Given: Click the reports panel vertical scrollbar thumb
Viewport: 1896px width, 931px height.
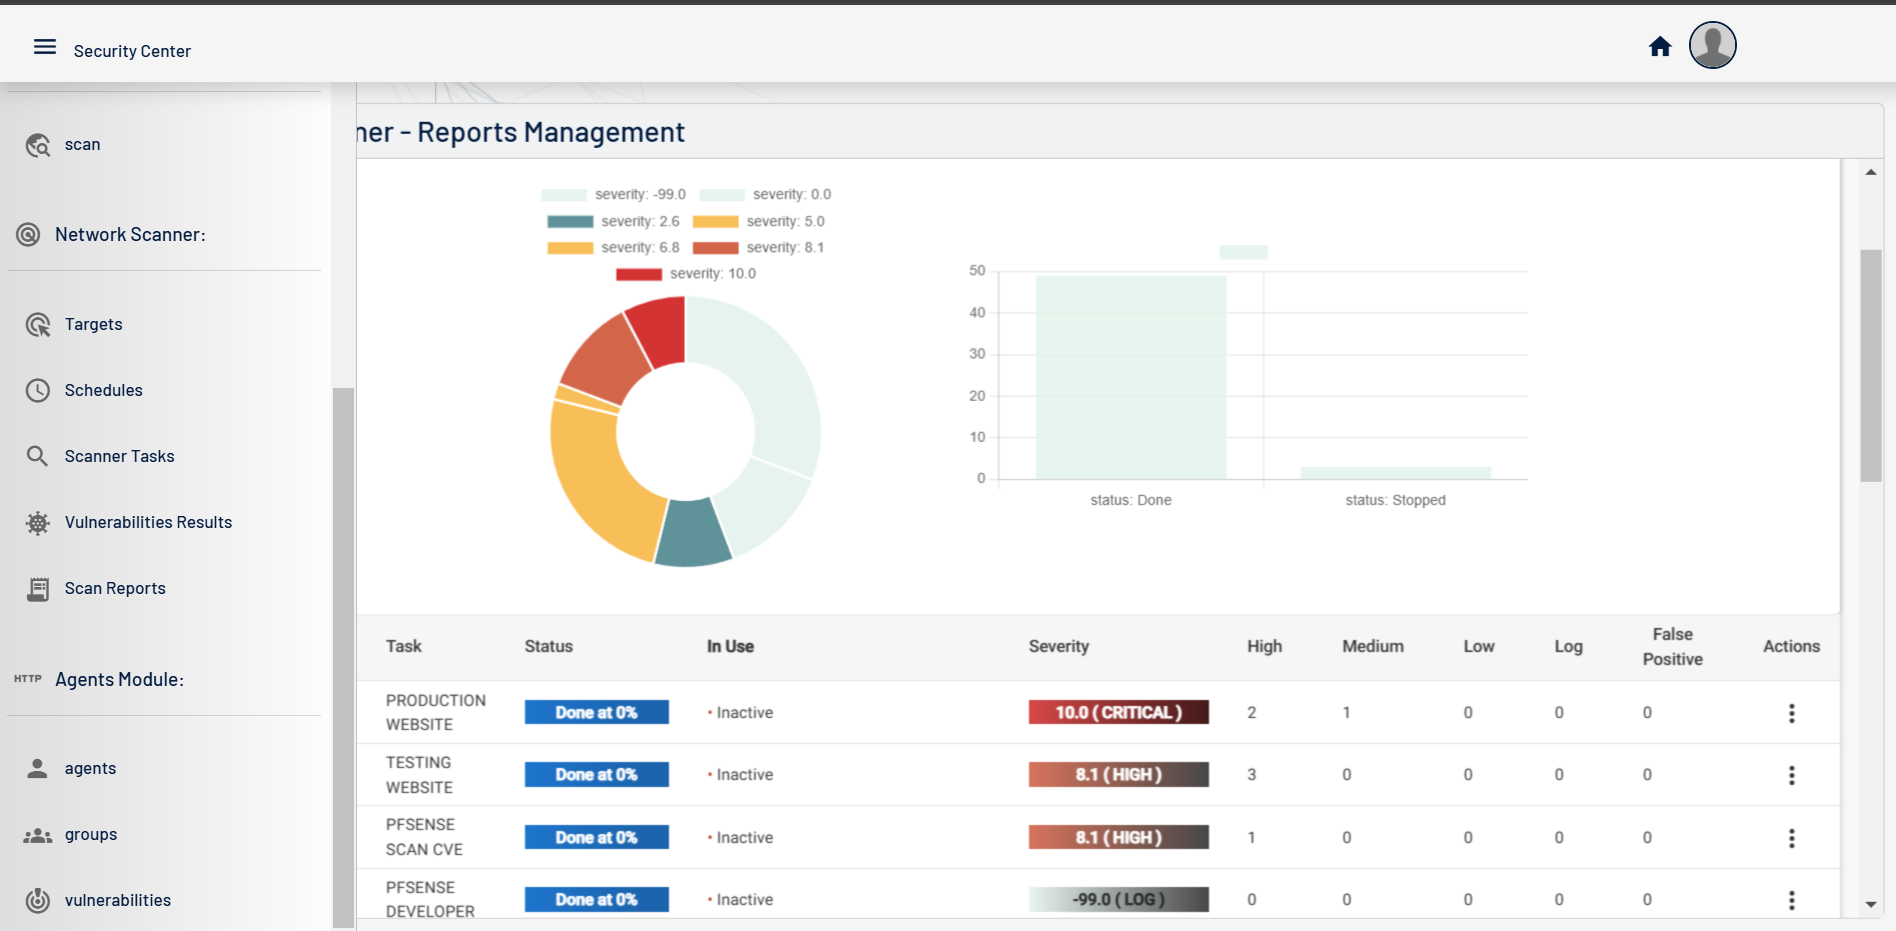Looking at the screenshot, I should 1870,365.
